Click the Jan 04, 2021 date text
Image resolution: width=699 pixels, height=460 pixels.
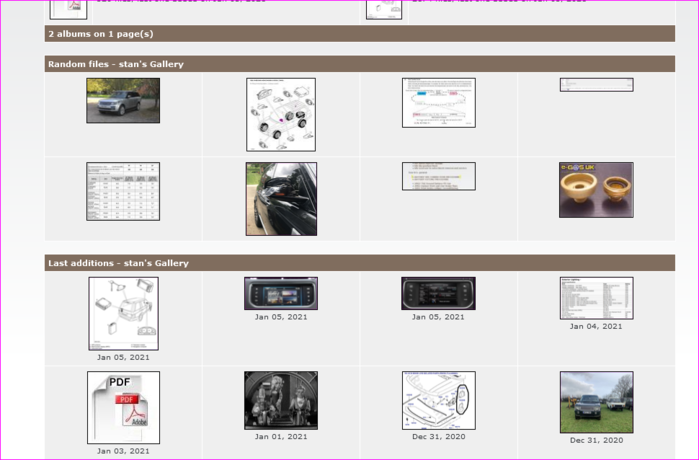(x=596, y=326)
